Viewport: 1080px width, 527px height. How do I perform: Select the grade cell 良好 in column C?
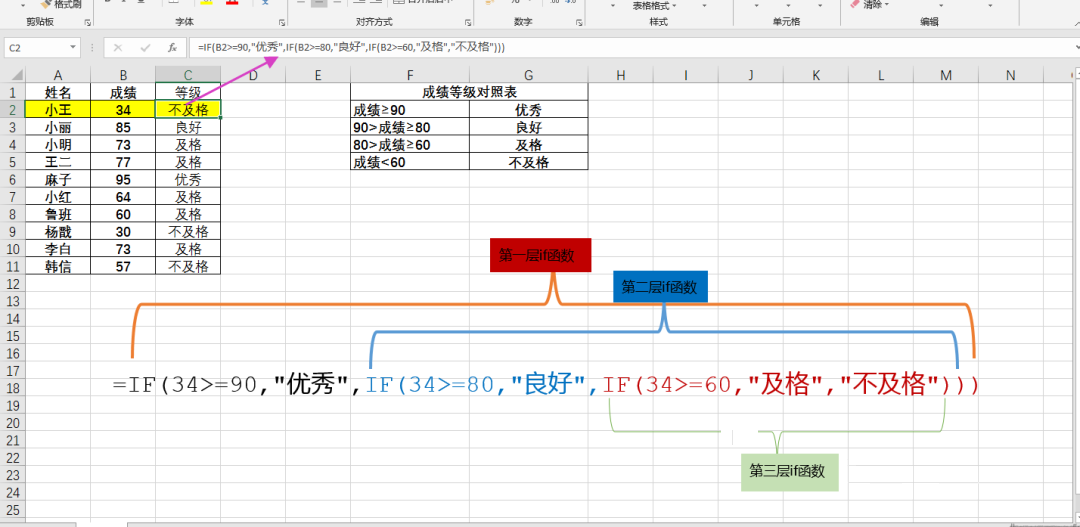pyautogui.click(x=188, y=127)
